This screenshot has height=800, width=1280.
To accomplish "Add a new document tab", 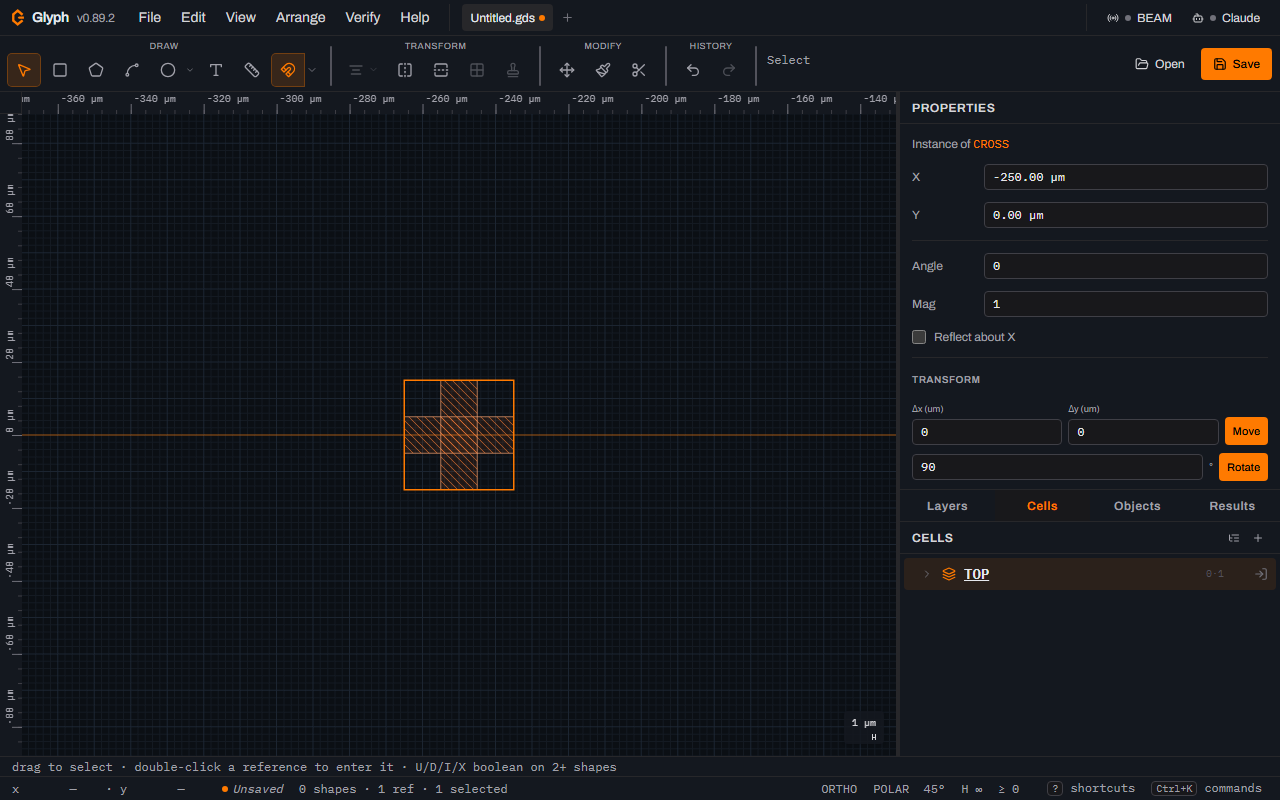I will pyautogui.click(x=567, y=18).
